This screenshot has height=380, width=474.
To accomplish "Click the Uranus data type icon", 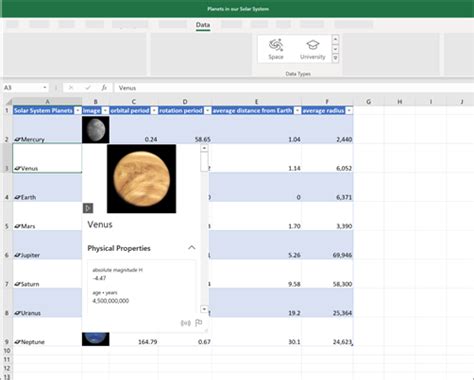I will [17, 313].
